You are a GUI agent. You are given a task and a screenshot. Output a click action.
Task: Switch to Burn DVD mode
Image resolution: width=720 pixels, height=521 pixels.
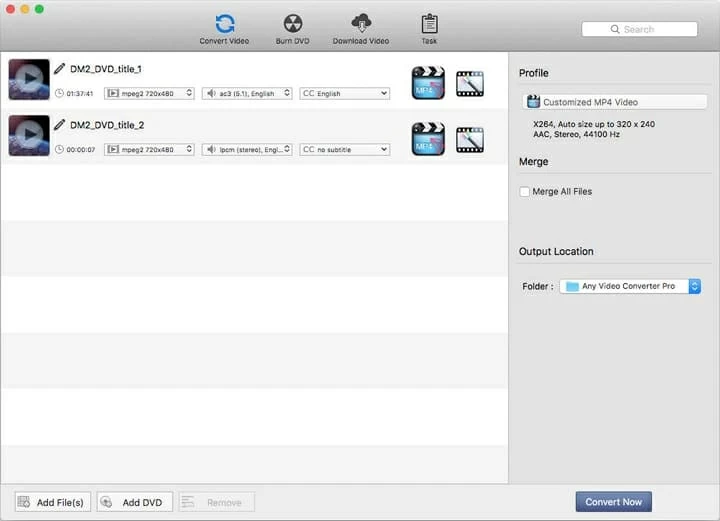tap(292, 28)
